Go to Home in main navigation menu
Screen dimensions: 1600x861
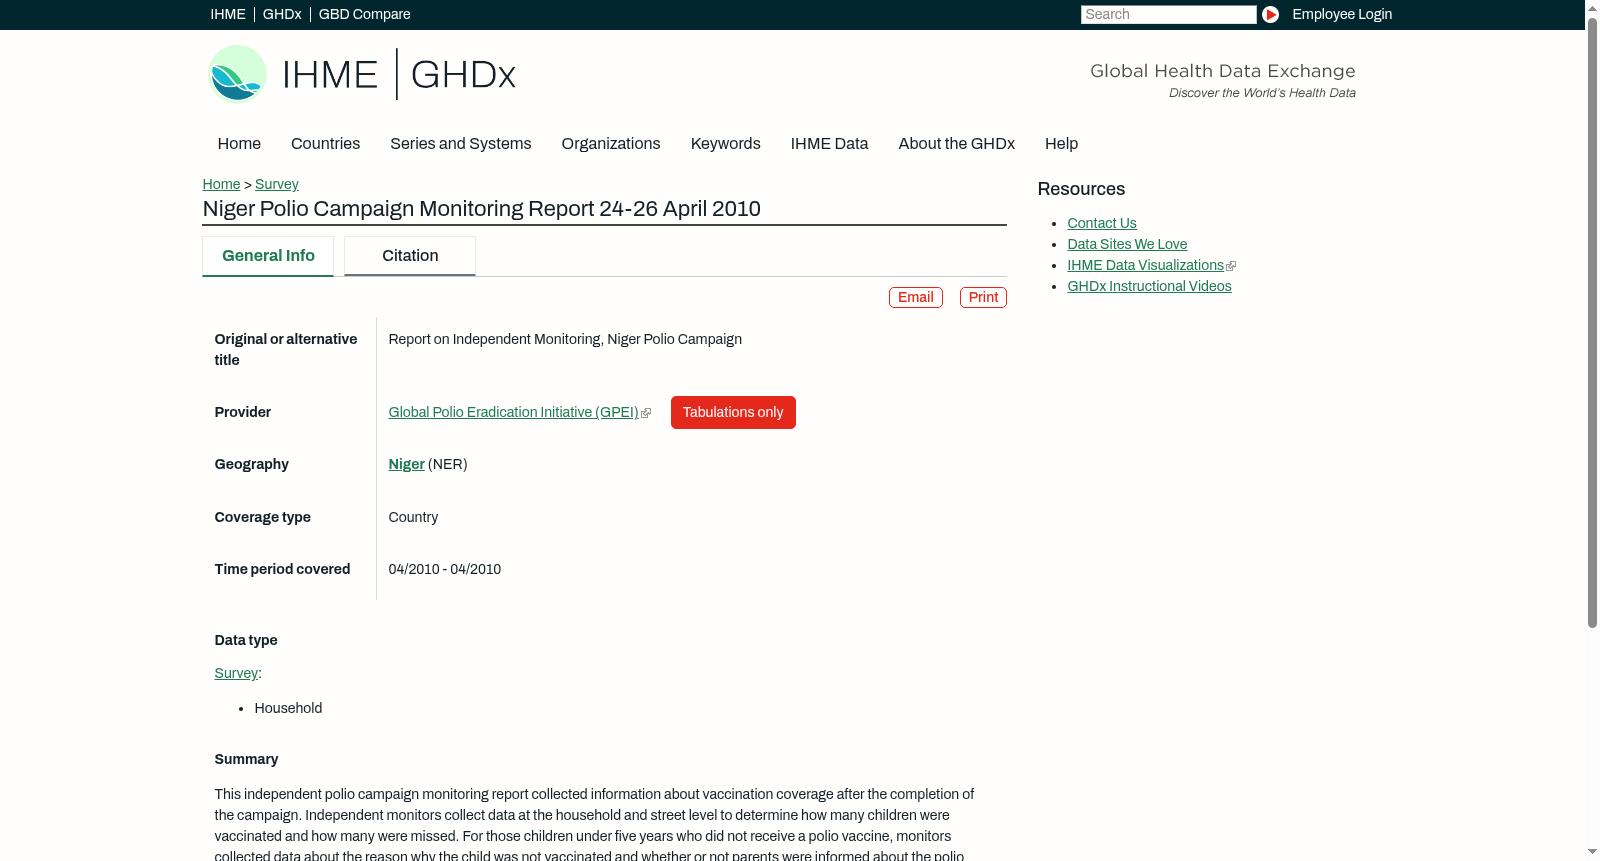[x=239, y=144]
